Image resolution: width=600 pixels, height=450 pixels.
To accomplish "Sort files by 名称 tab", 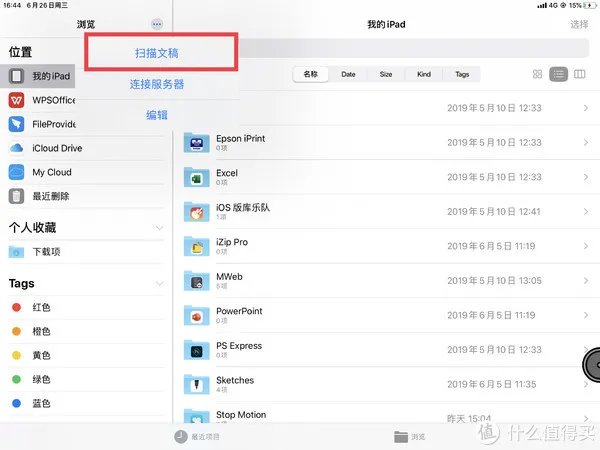I will (311, 74).
